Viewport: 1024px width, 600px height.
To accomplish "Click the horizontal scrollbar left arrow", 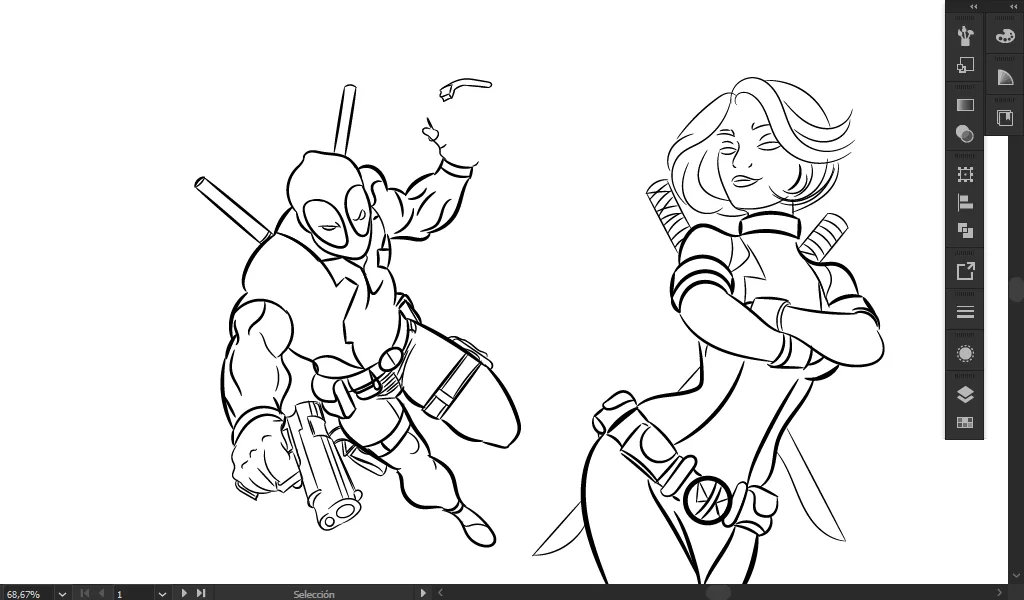I will point(440,593).
